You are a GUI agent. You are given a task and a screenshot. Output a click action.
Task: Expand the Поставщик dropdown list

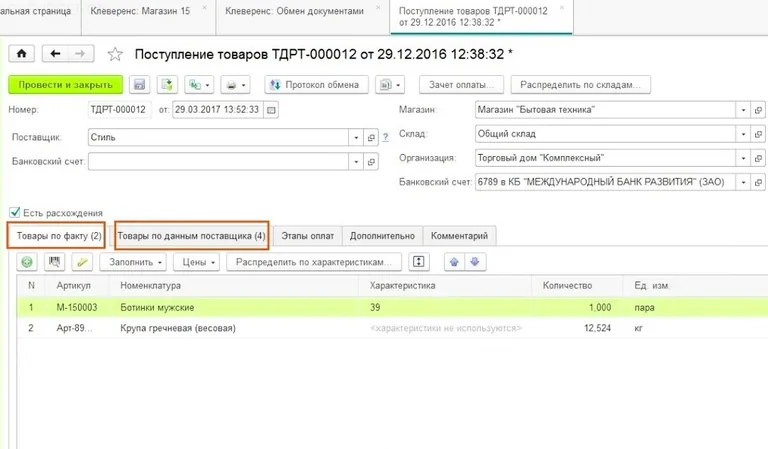pos(355,137)
